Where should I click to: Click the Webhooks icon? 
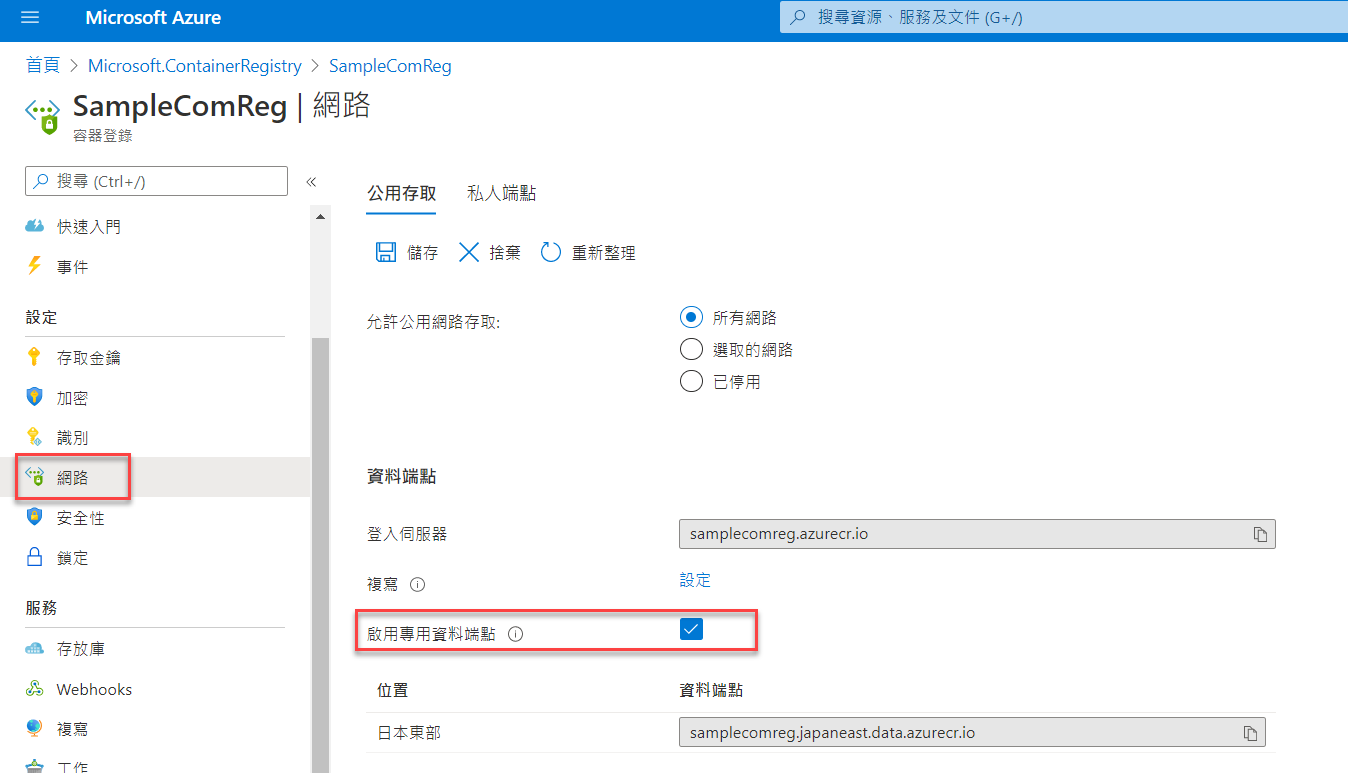[x=35, y=689]
